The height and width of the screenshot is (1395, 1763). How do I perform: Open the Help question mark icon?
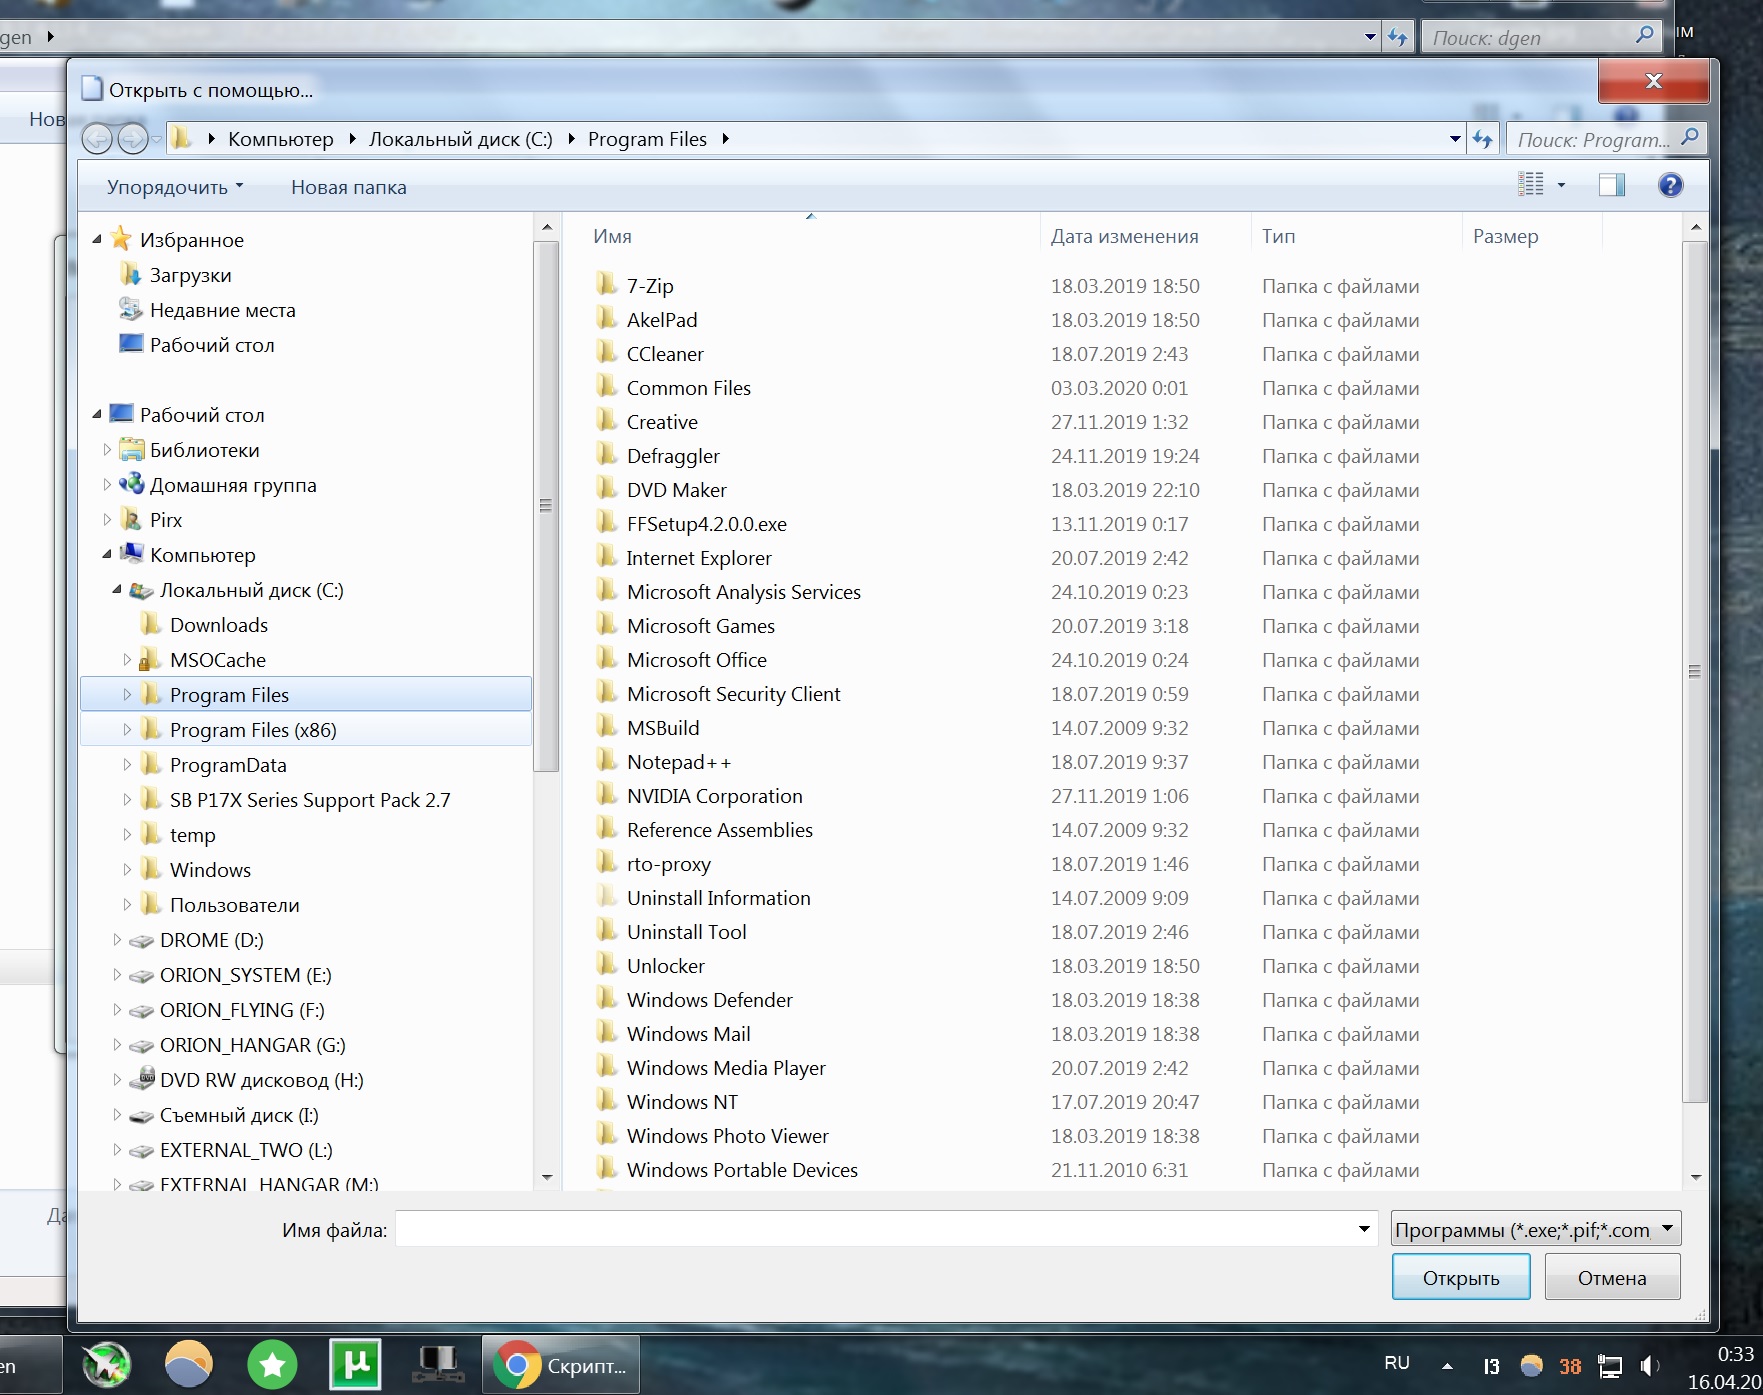coord(1670,185)
